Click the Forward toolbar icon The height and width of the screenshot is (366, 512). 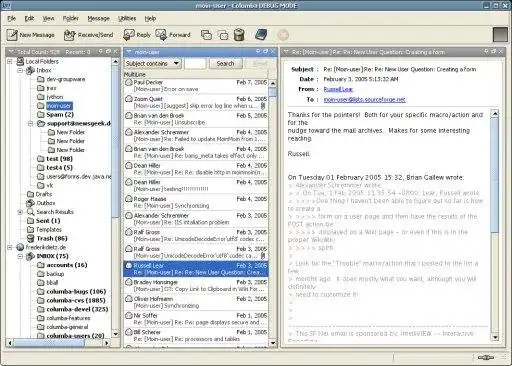161,35
